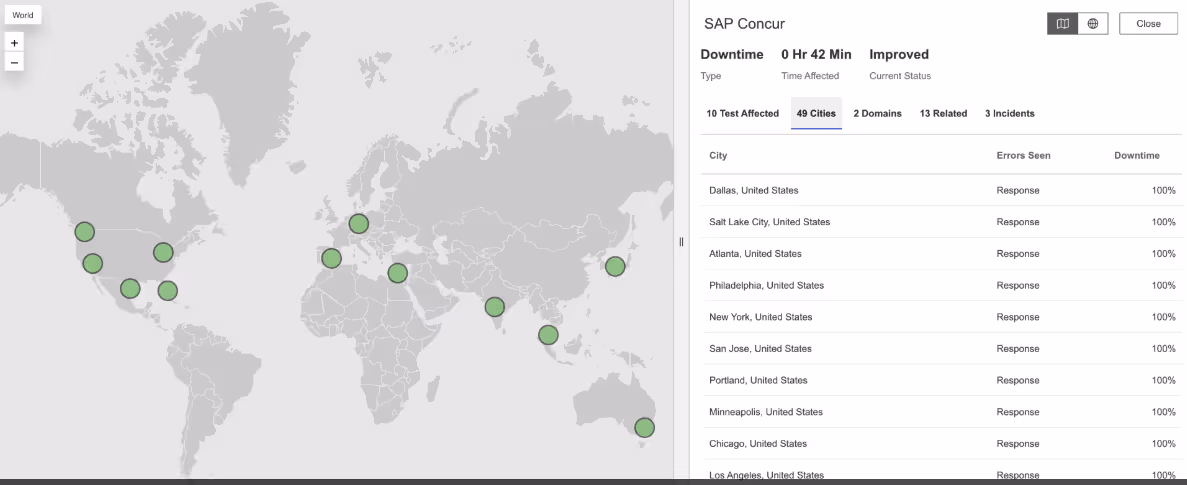Click the Downtime type value

tap(731, 54)
